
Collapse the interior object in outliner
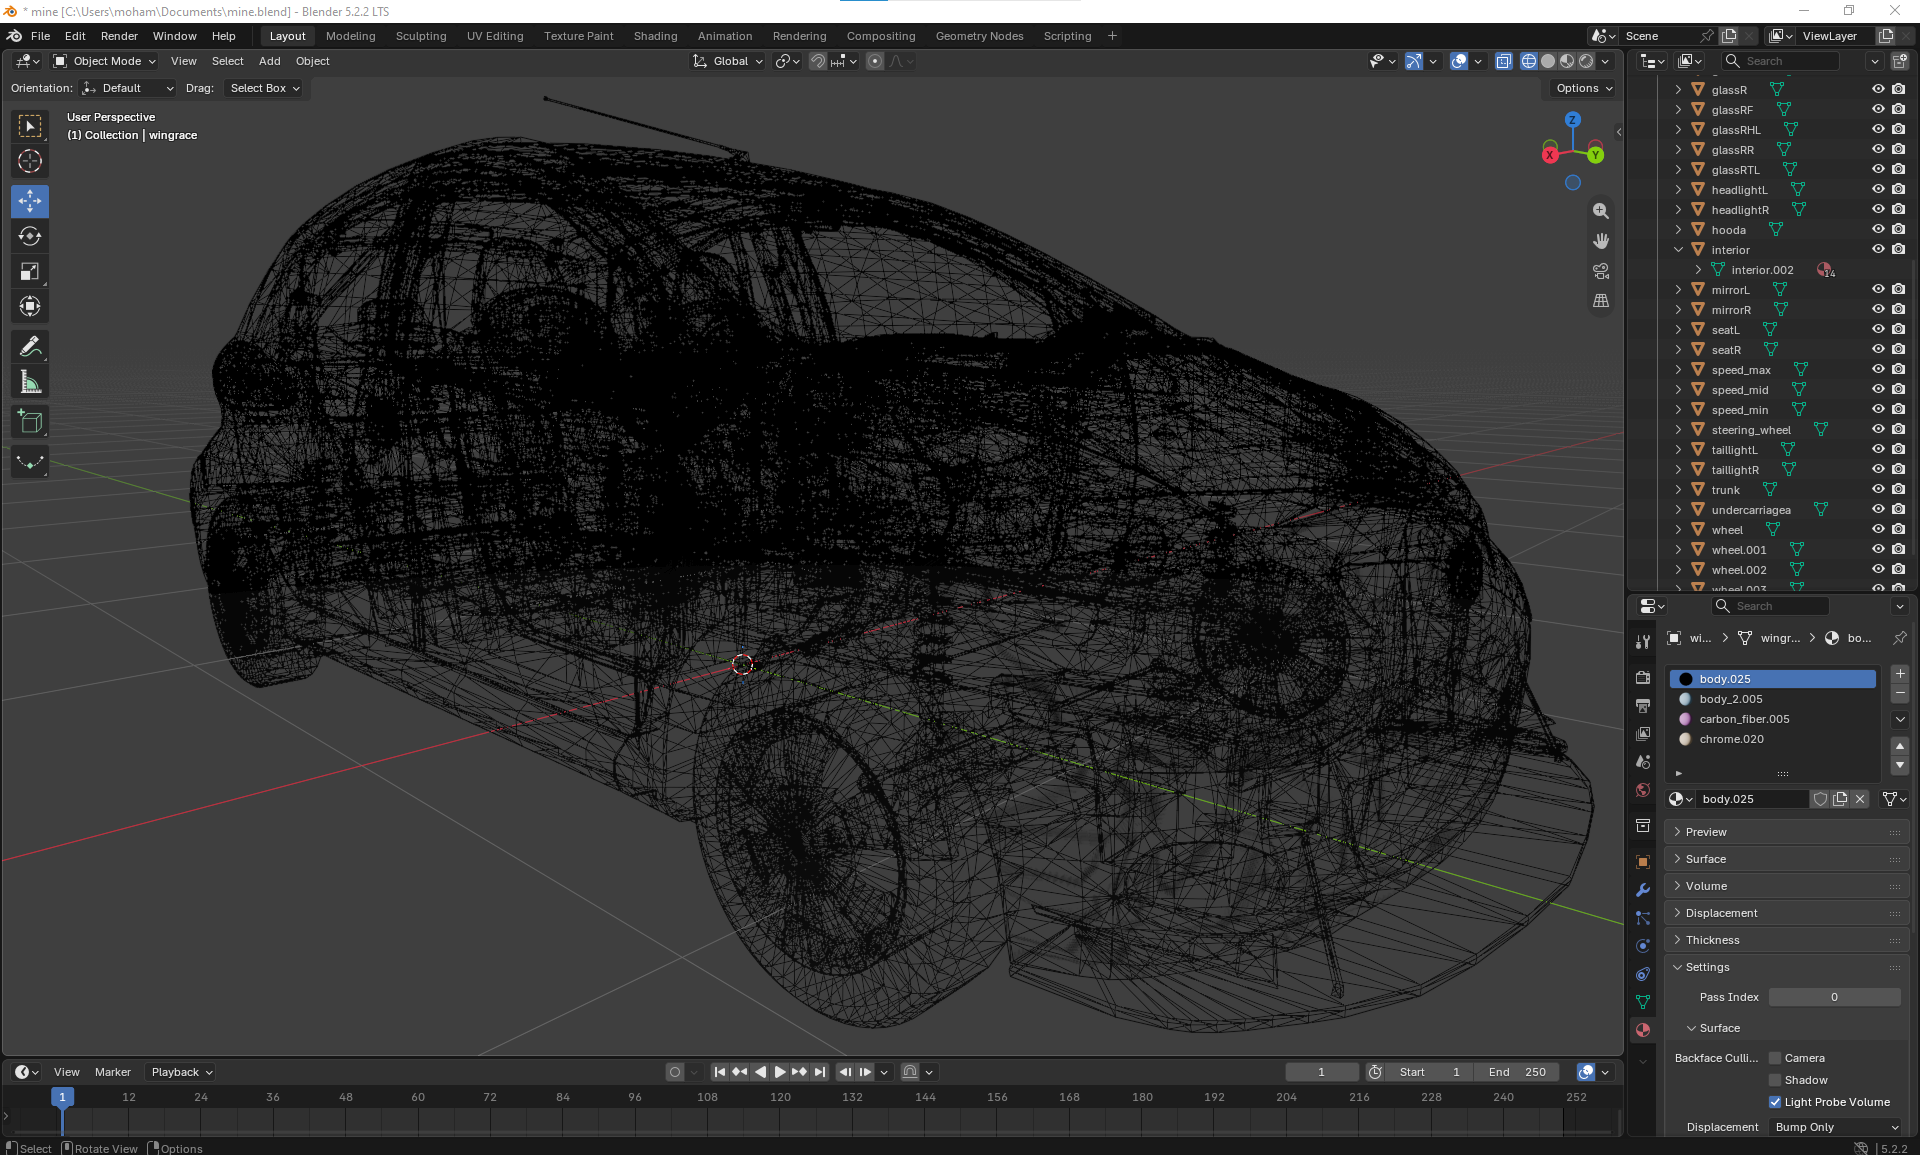click(1678, 250)
